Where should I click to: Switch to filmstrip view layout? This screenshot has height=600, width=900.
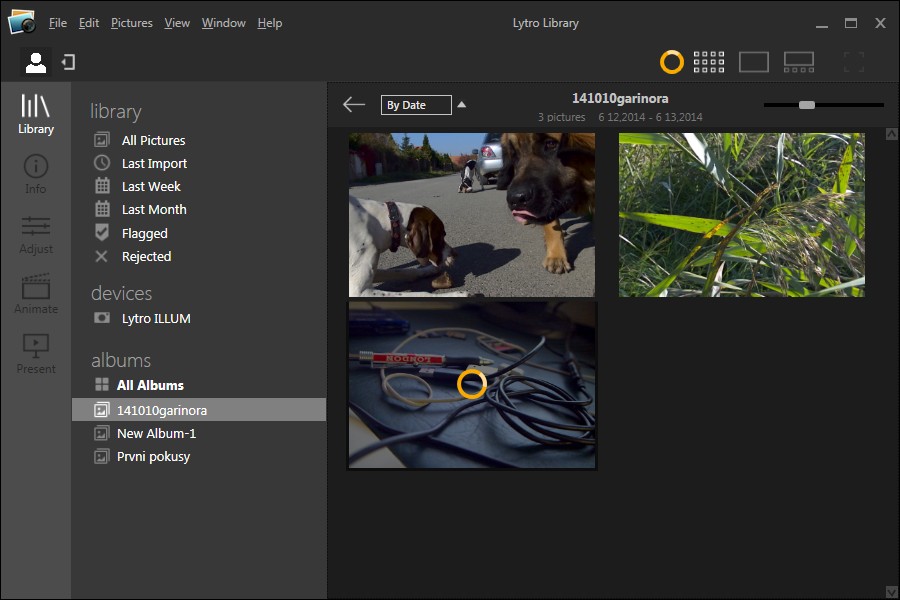[x=798, y=62]
